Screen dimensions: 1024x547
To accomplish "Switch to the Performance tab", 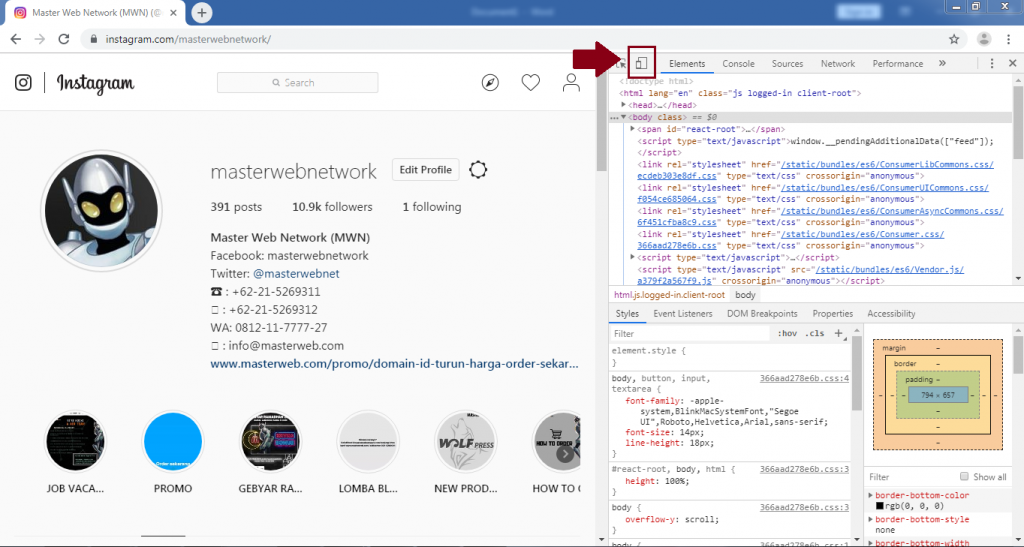I will (x=897, y=63).
